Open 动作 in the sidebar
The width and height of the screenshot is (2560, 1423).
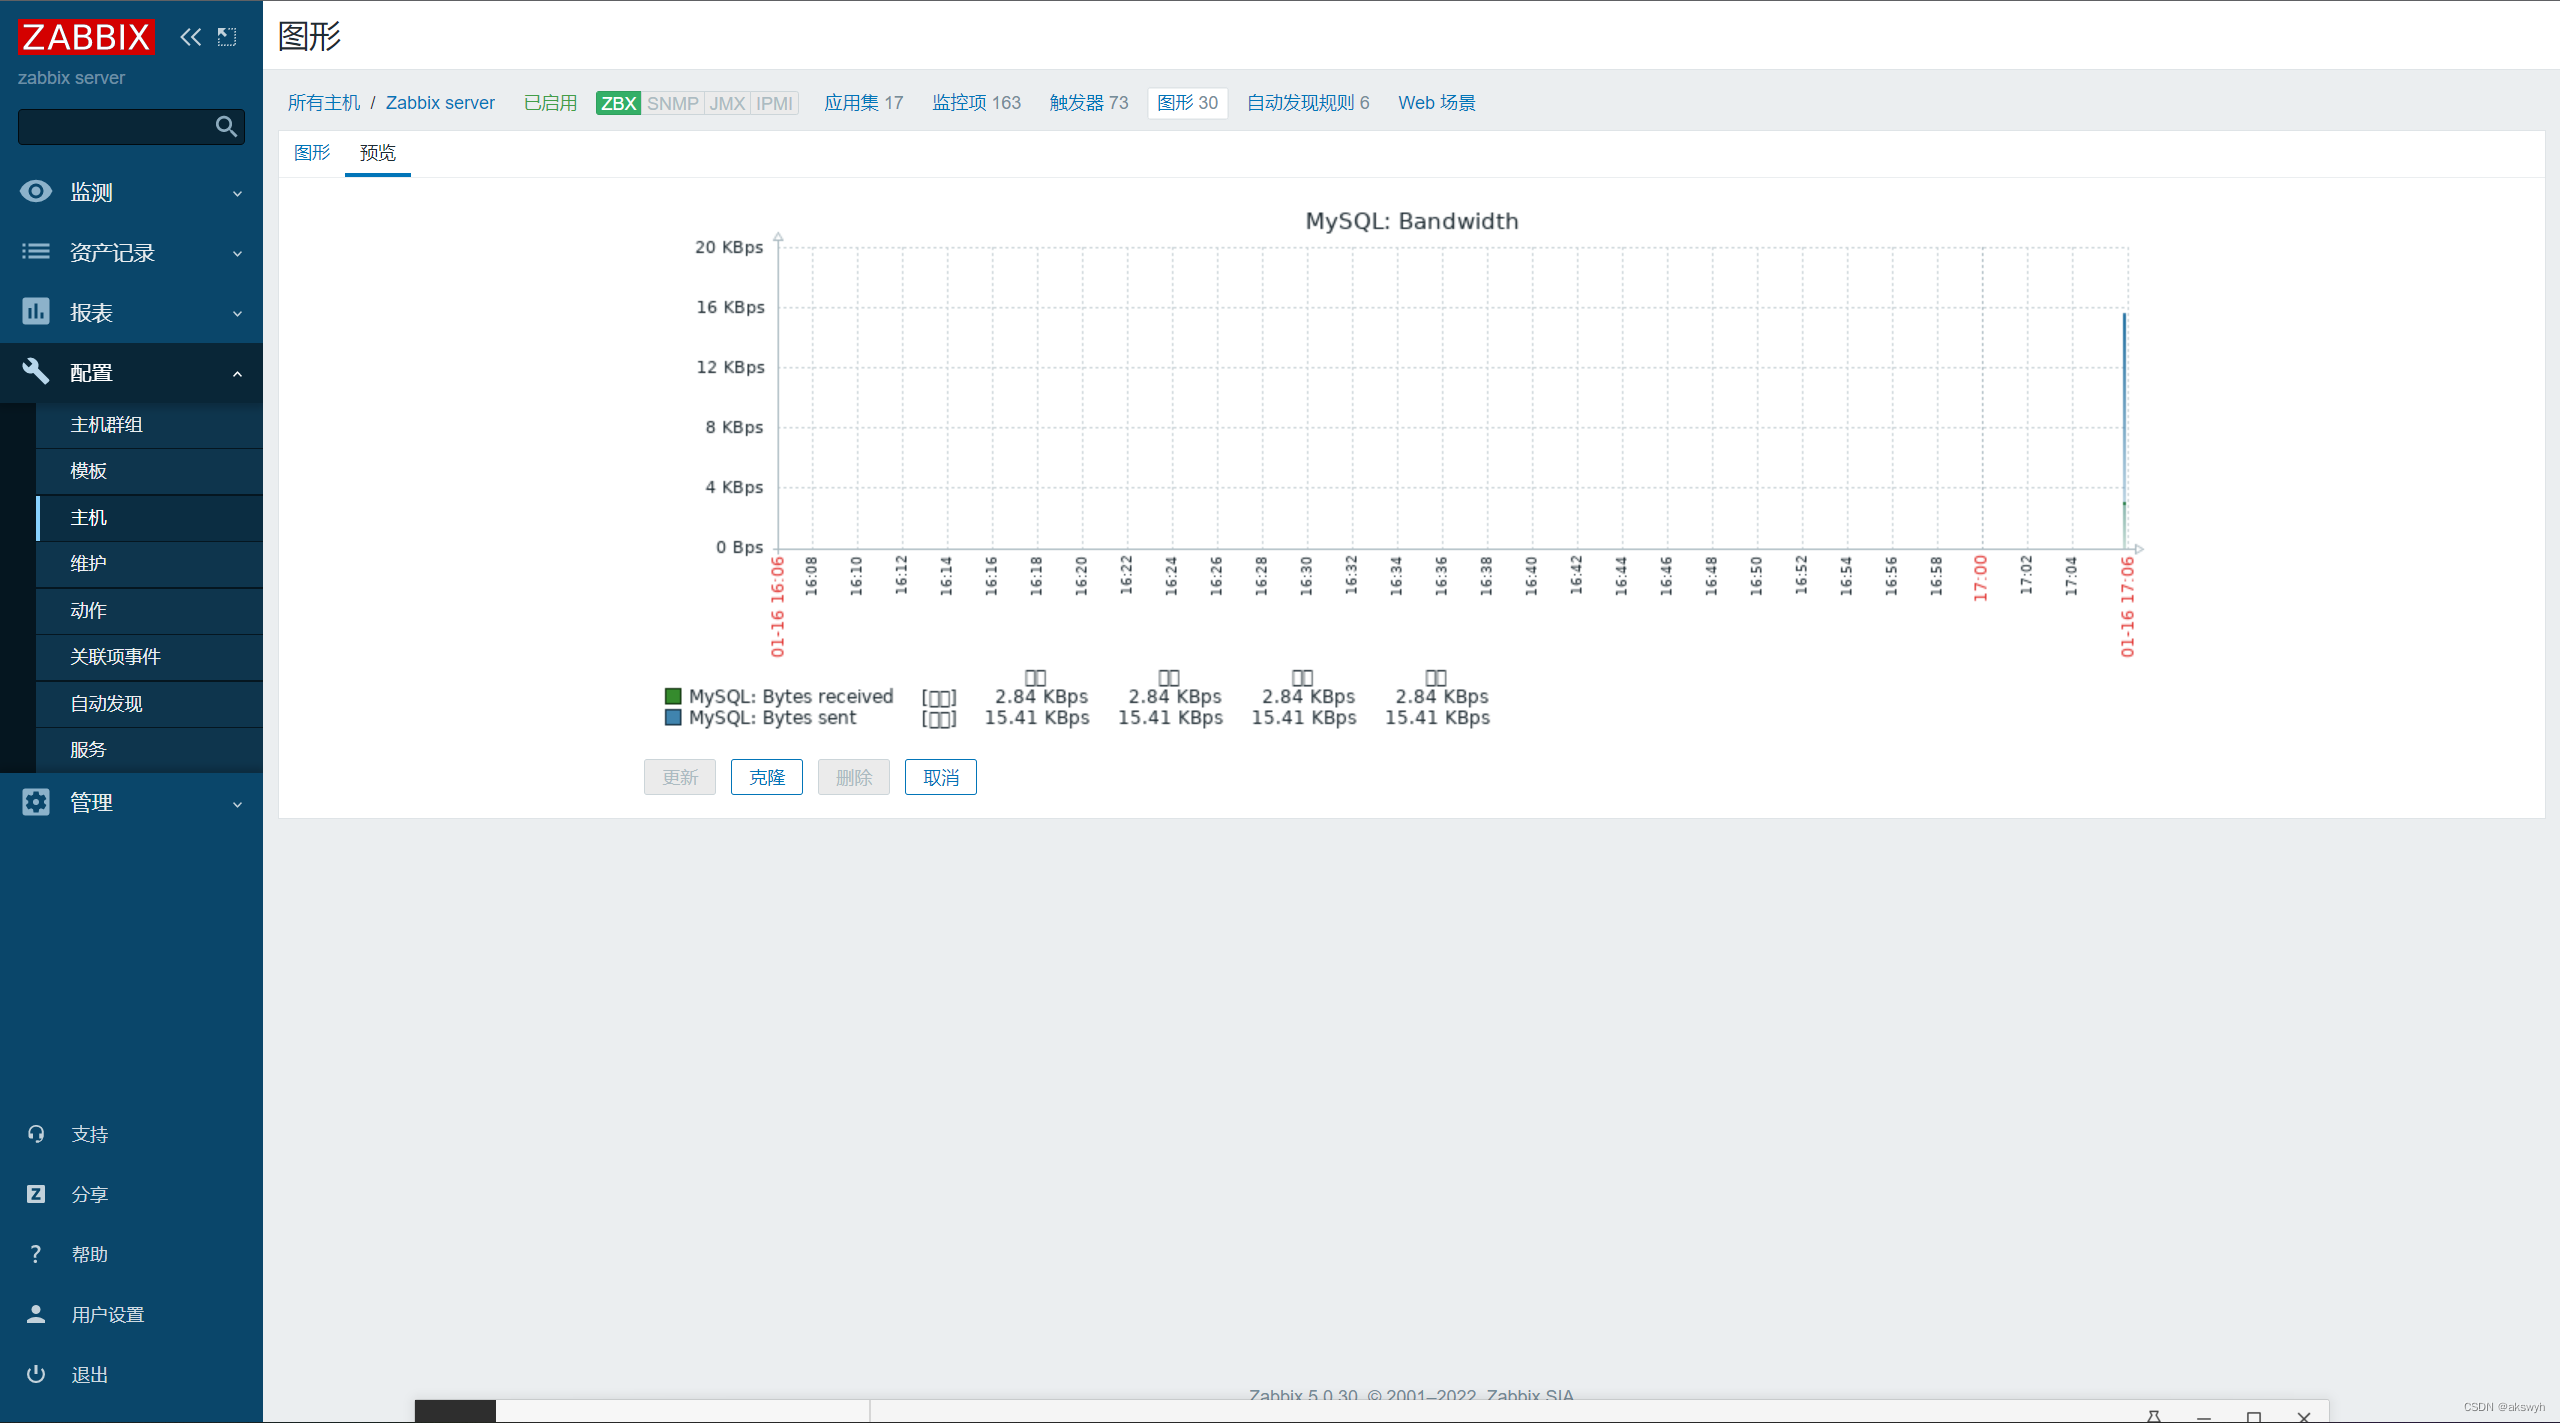click(x=150, y=611)
